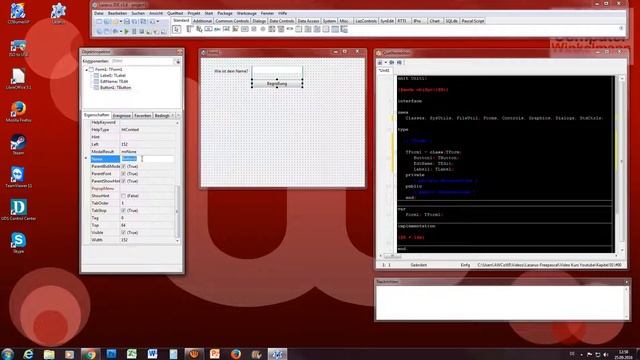Choose the TScrollBar component in palette

point(290,29)
